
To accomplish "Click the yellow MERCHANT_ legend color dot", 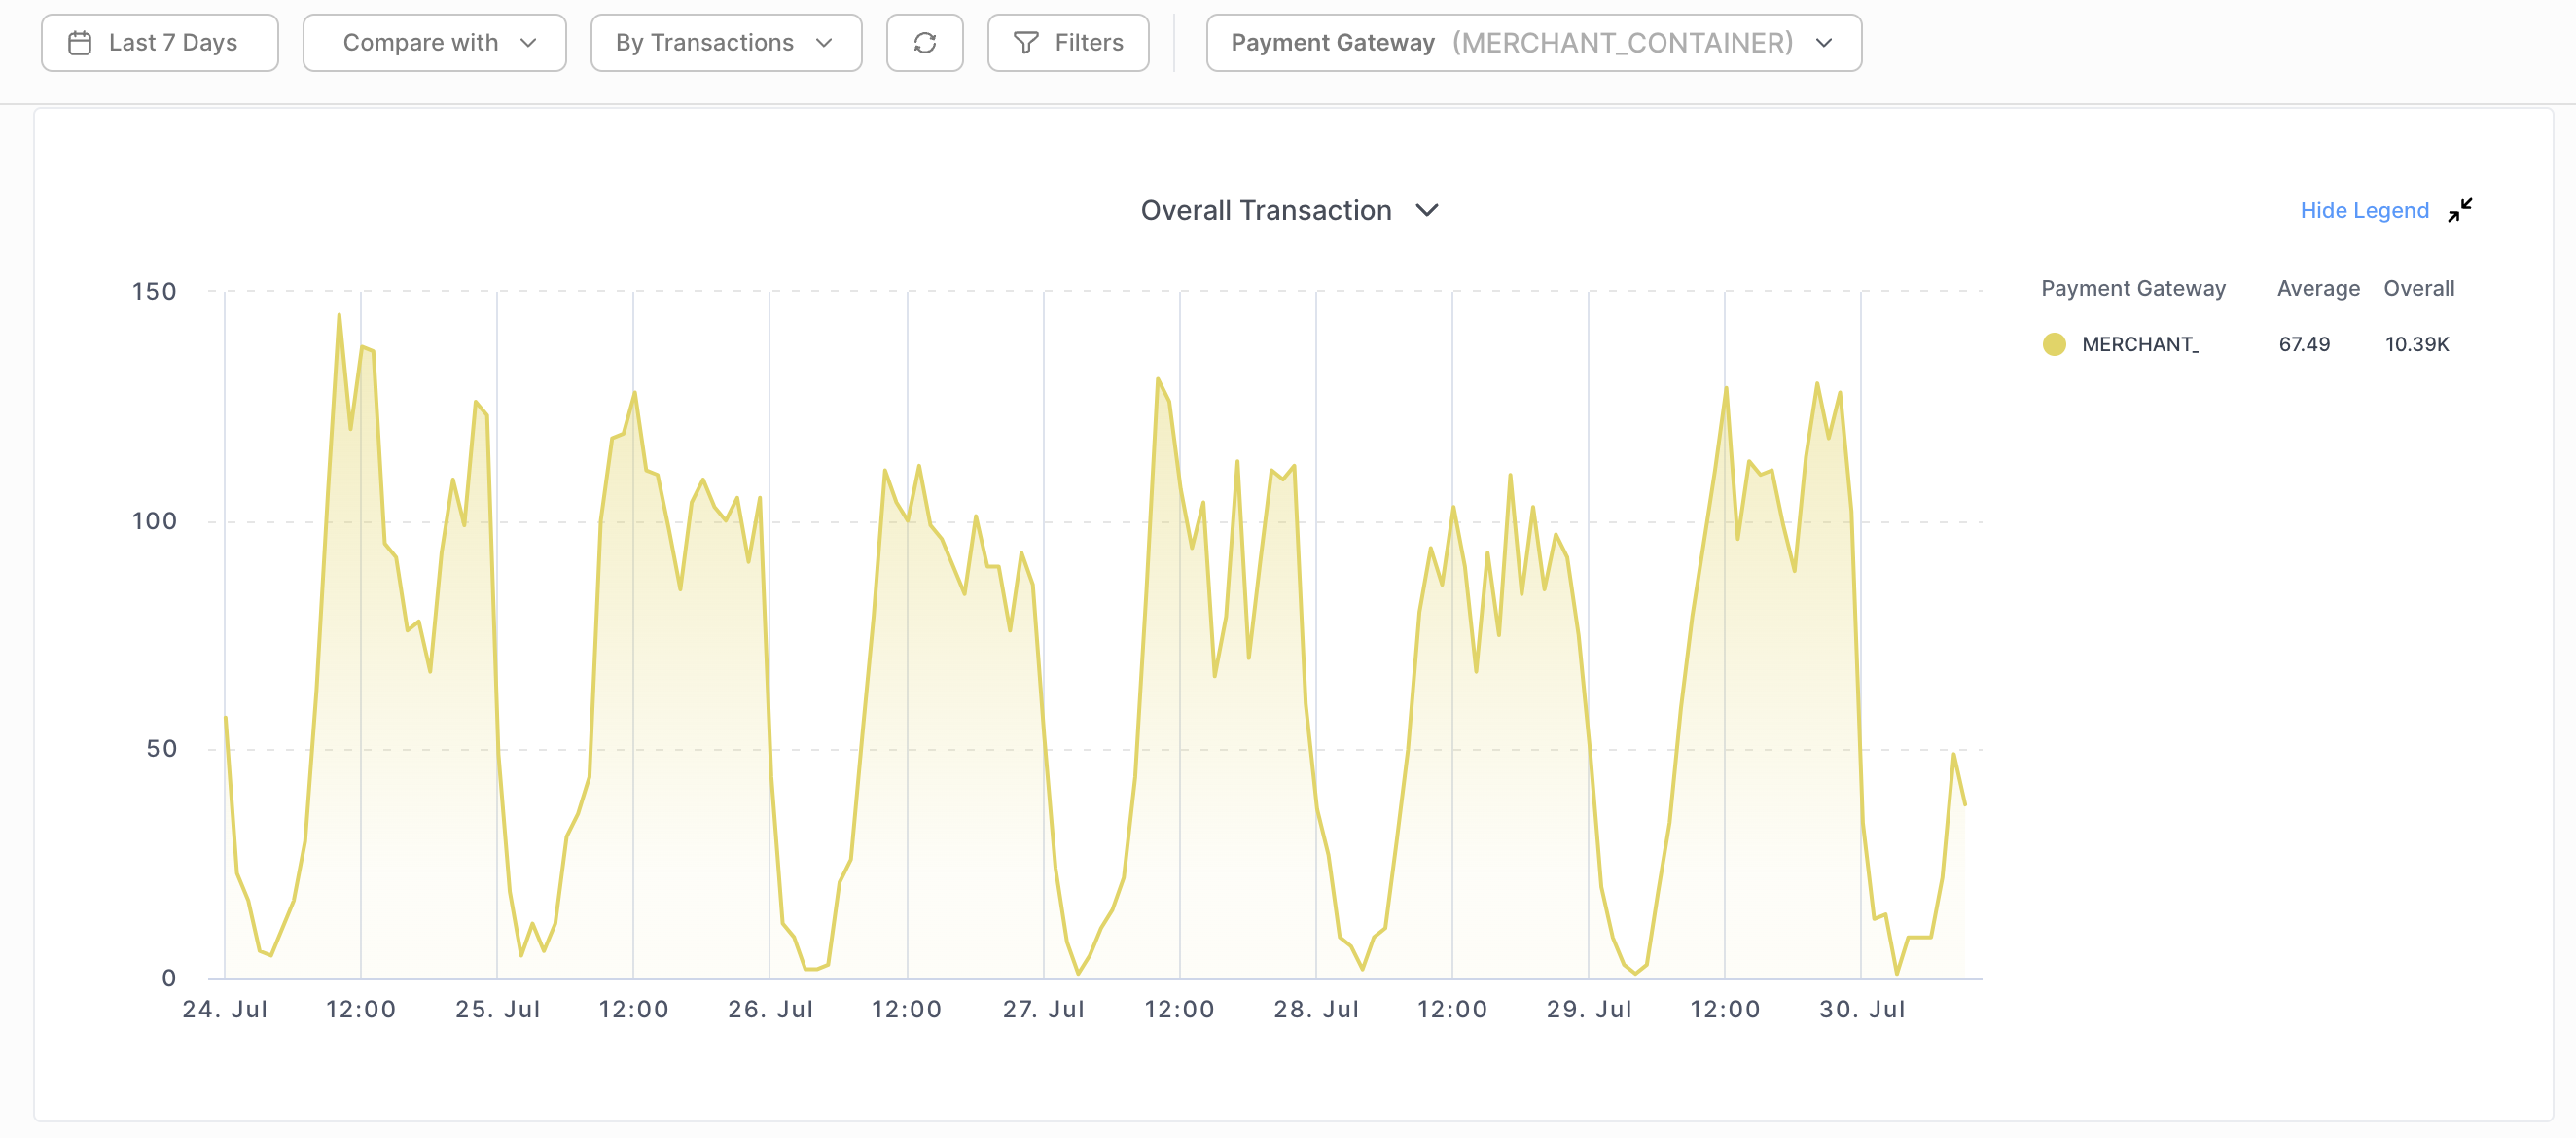I will (2054, 344).
